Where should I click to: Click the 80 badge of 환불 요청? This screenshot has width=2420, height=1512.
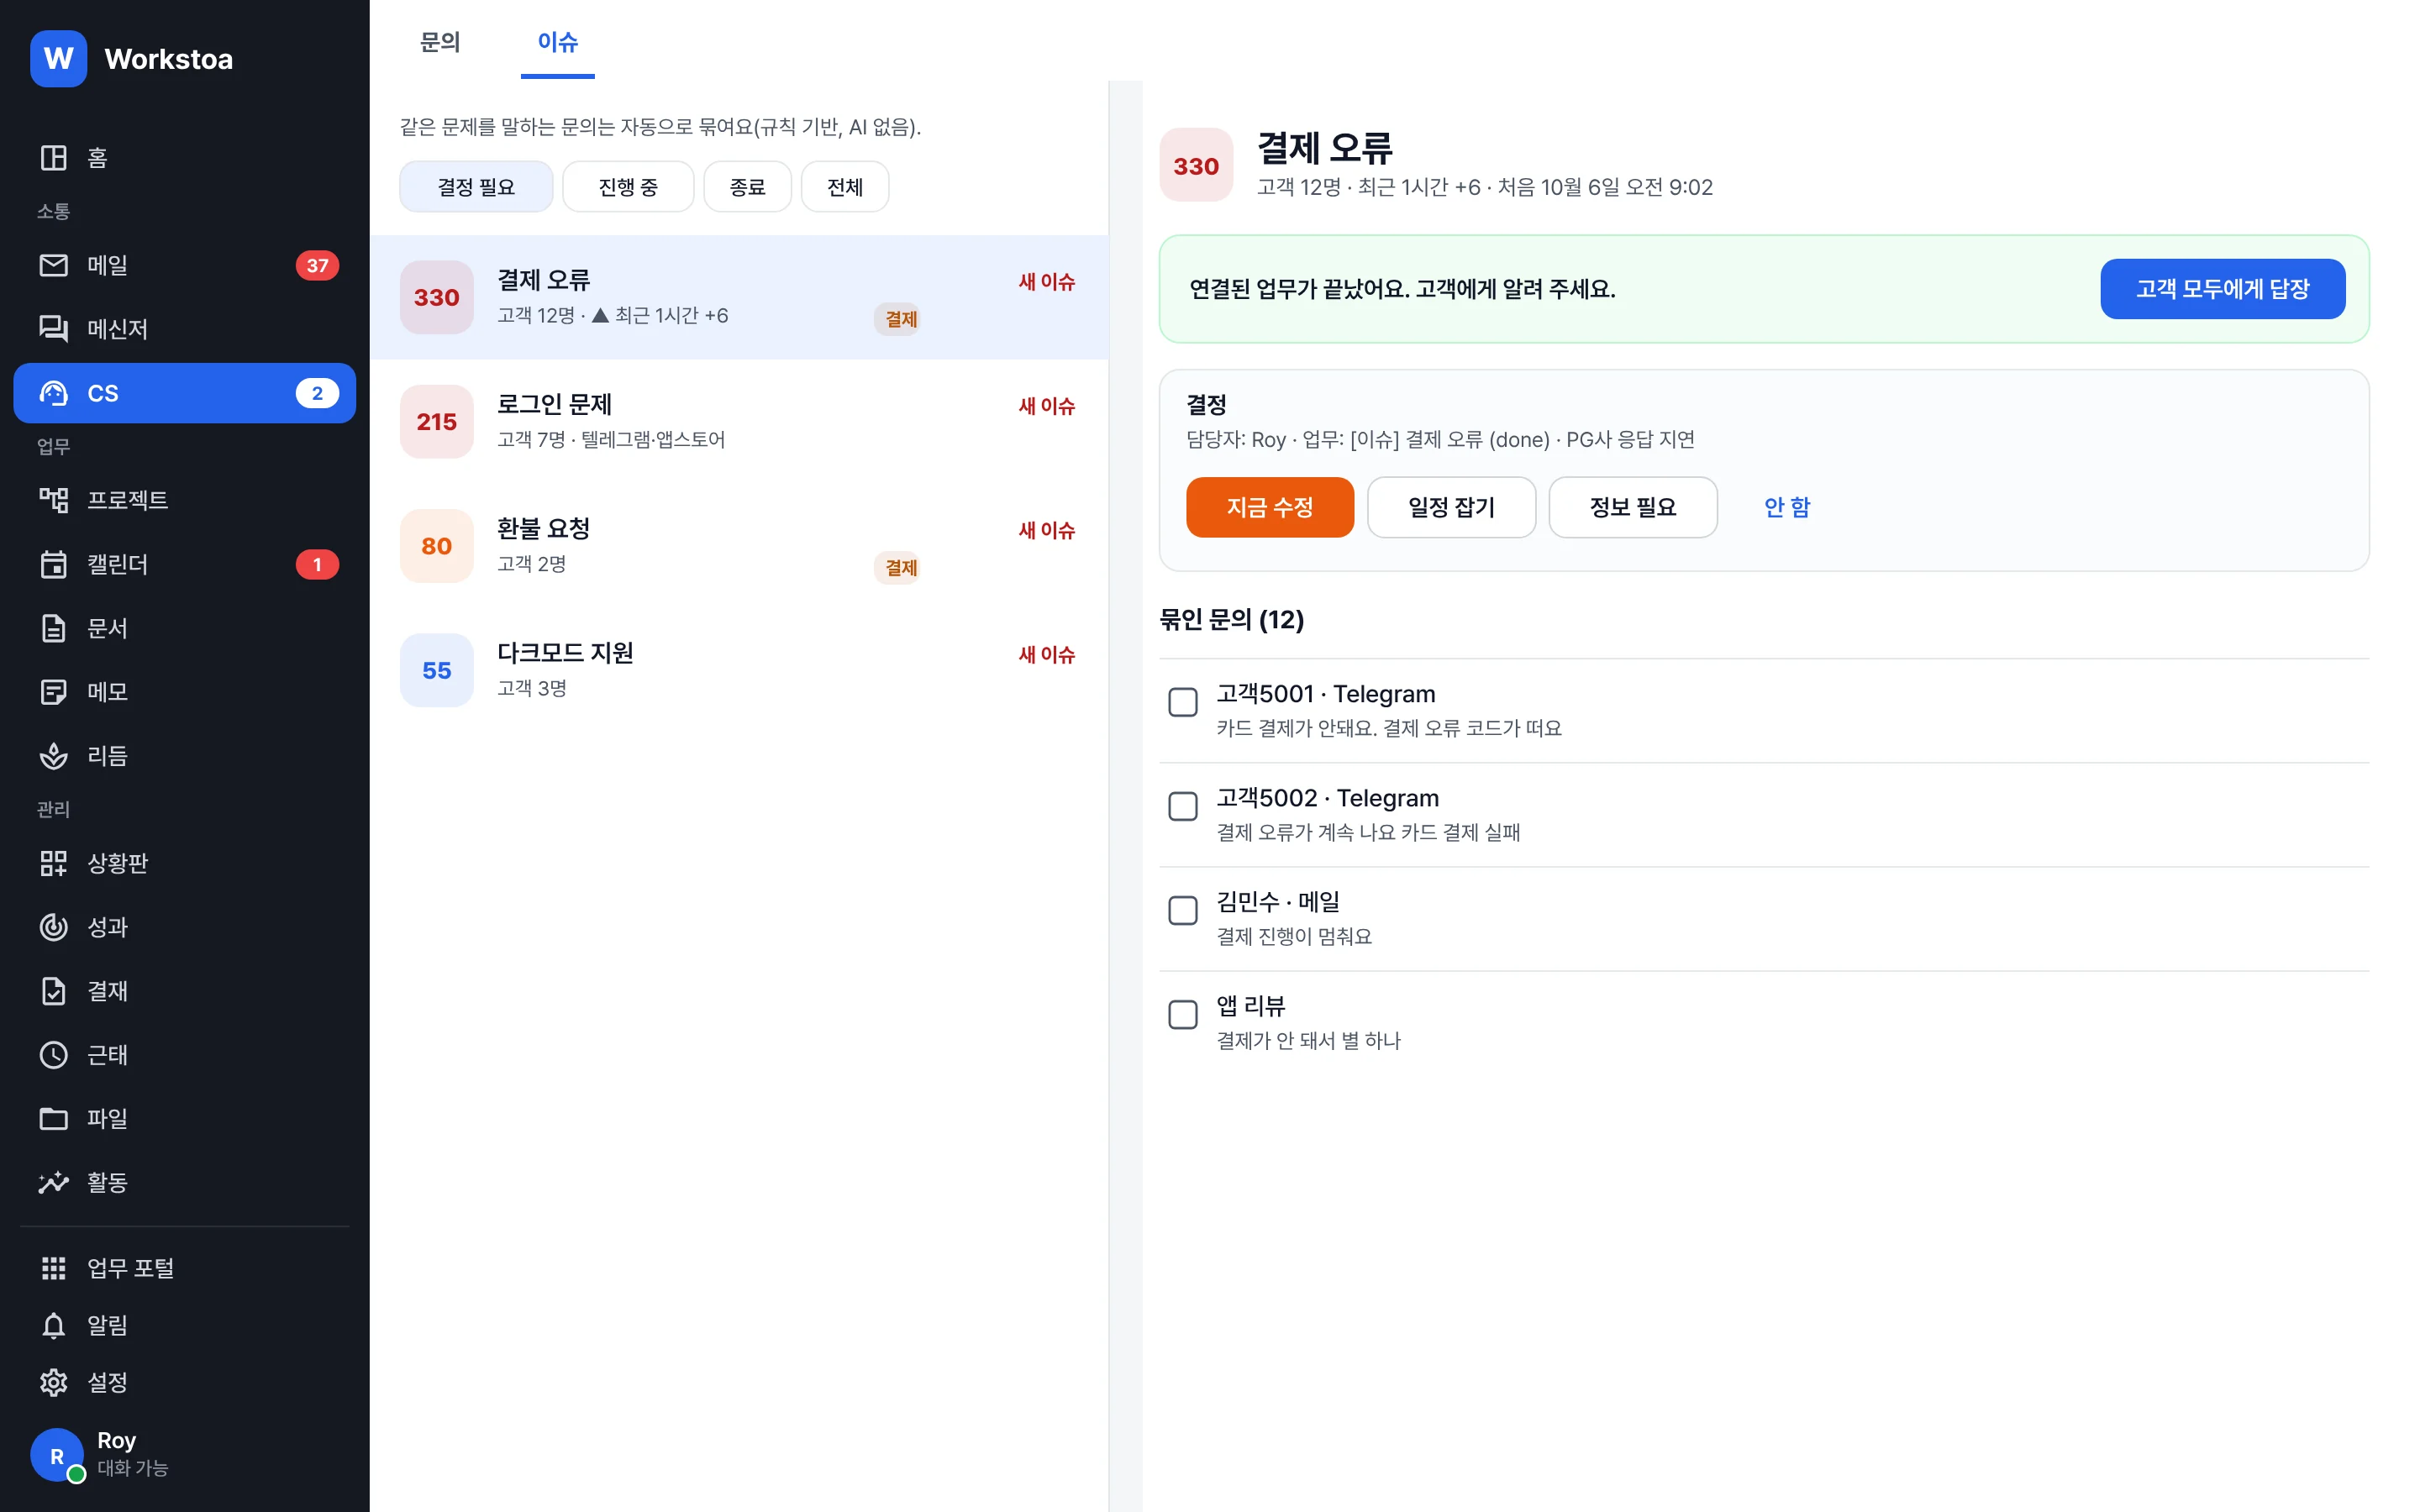click(436, 546)
